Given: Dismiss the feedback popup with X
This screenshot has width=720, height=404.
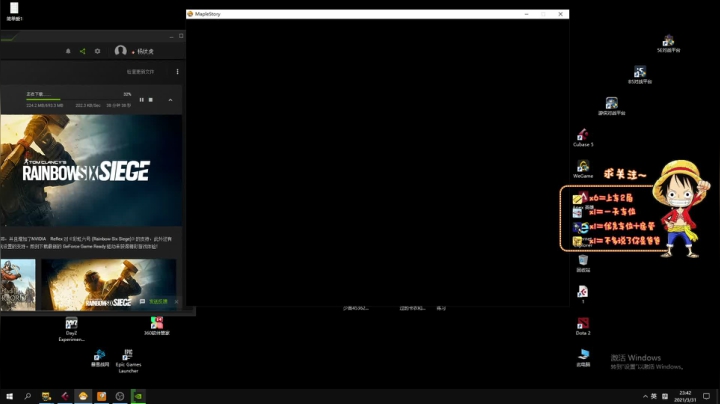Looking at the screenshot, I should 176,302.
